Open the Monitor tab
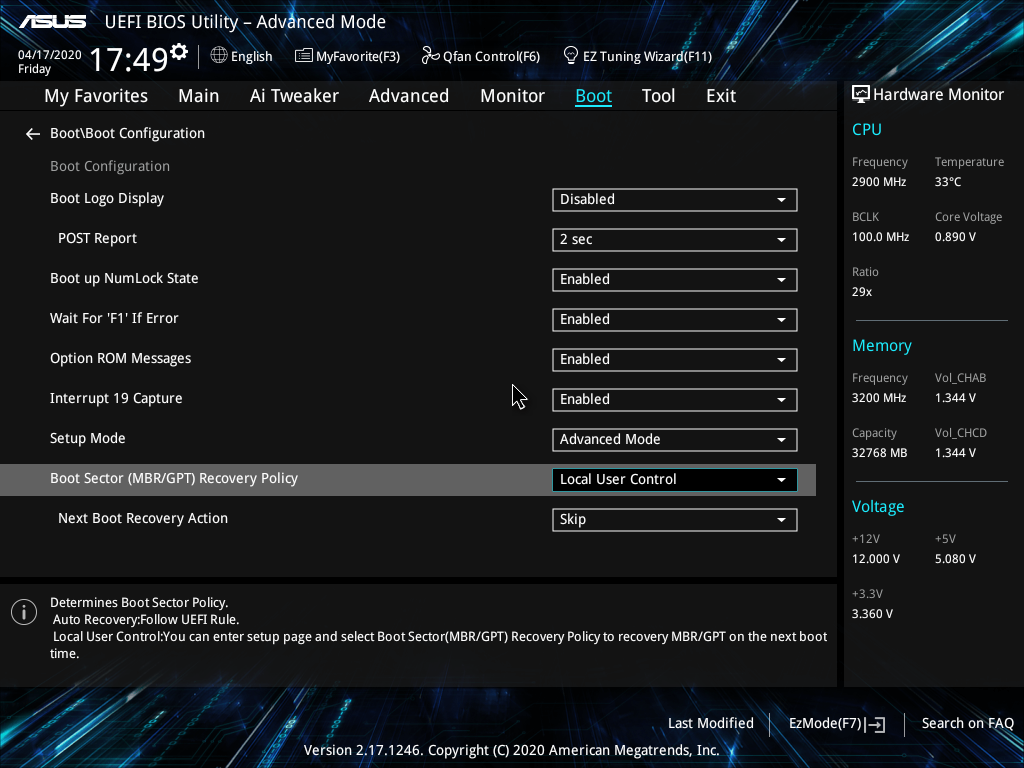1024x768 pixels. point(513,96)
